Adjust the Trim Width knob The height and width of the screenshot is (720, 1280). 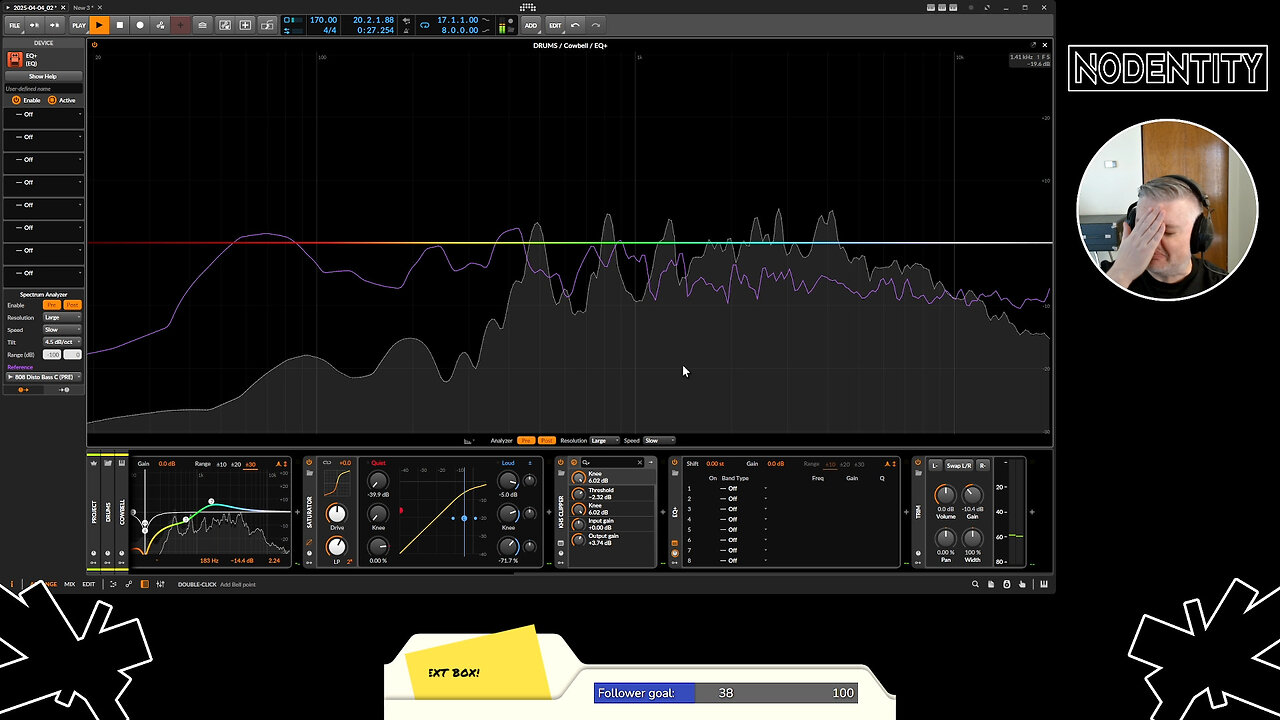(x=972, y=537)
